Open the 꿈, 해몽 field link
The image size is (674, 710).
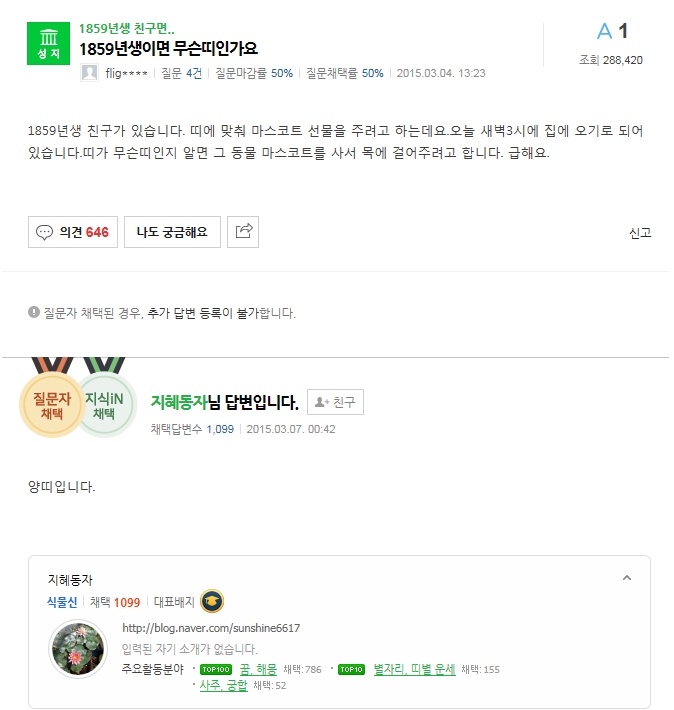pyautogui.click(x=258, y=669)
